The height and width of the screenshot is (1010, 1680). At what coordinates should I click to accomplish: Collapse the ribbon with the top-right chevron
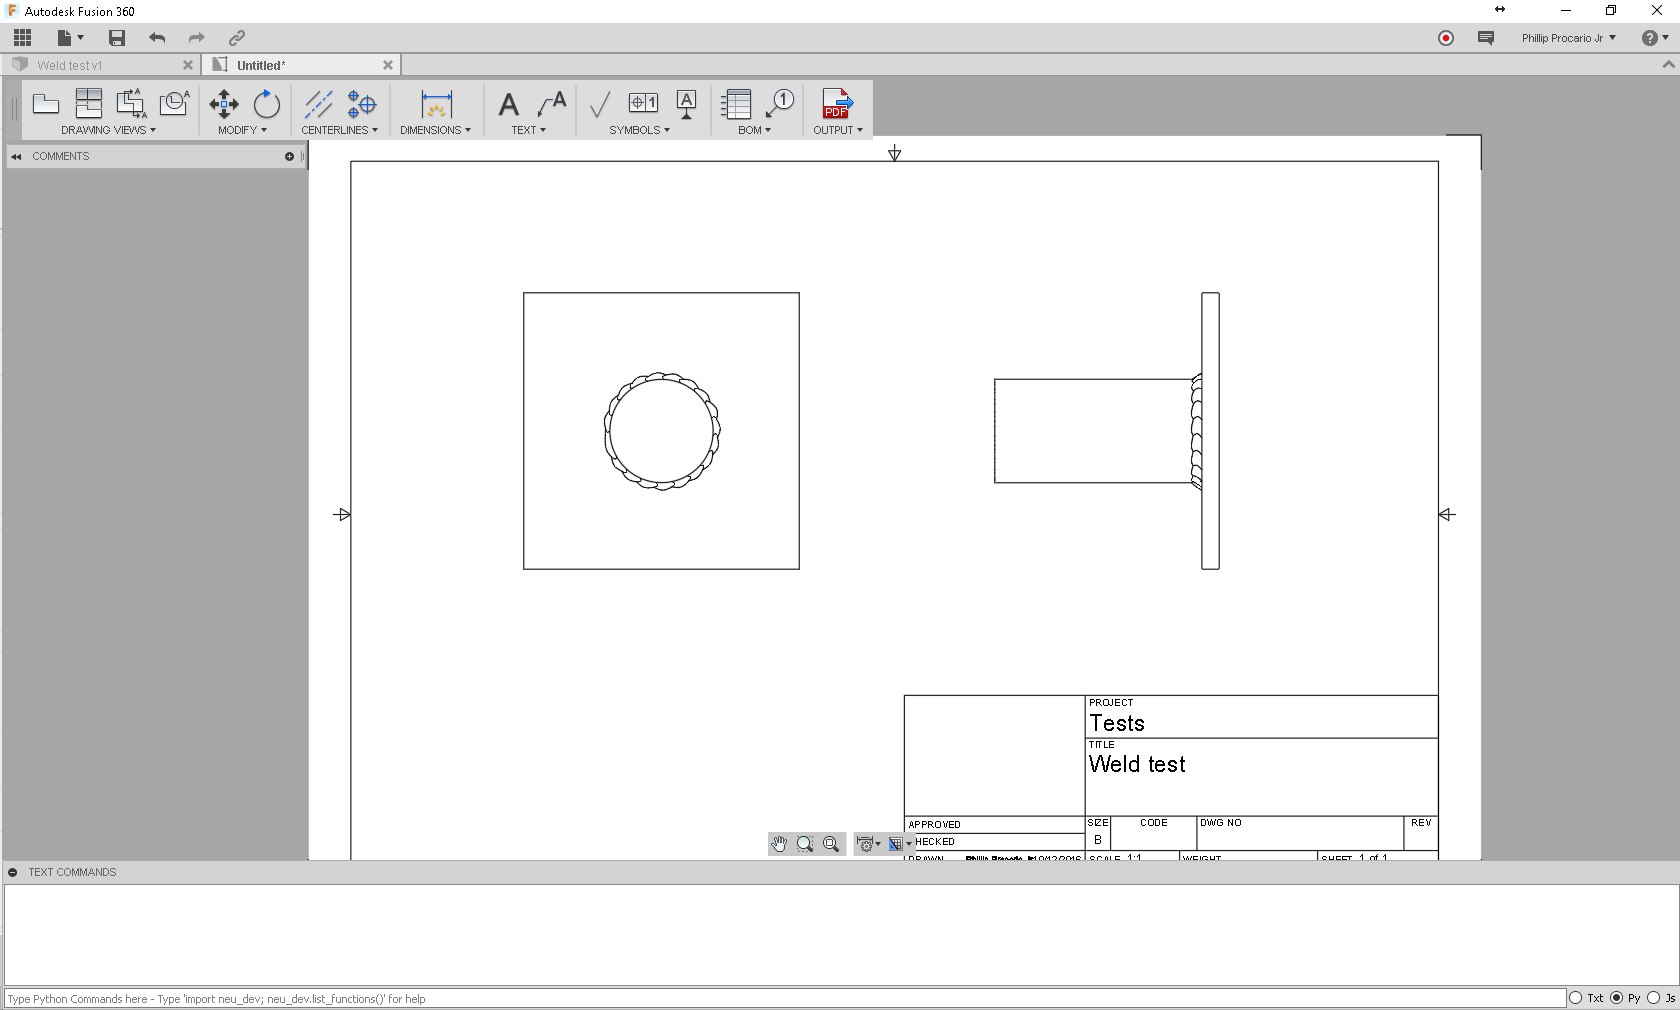(1668, 65)
